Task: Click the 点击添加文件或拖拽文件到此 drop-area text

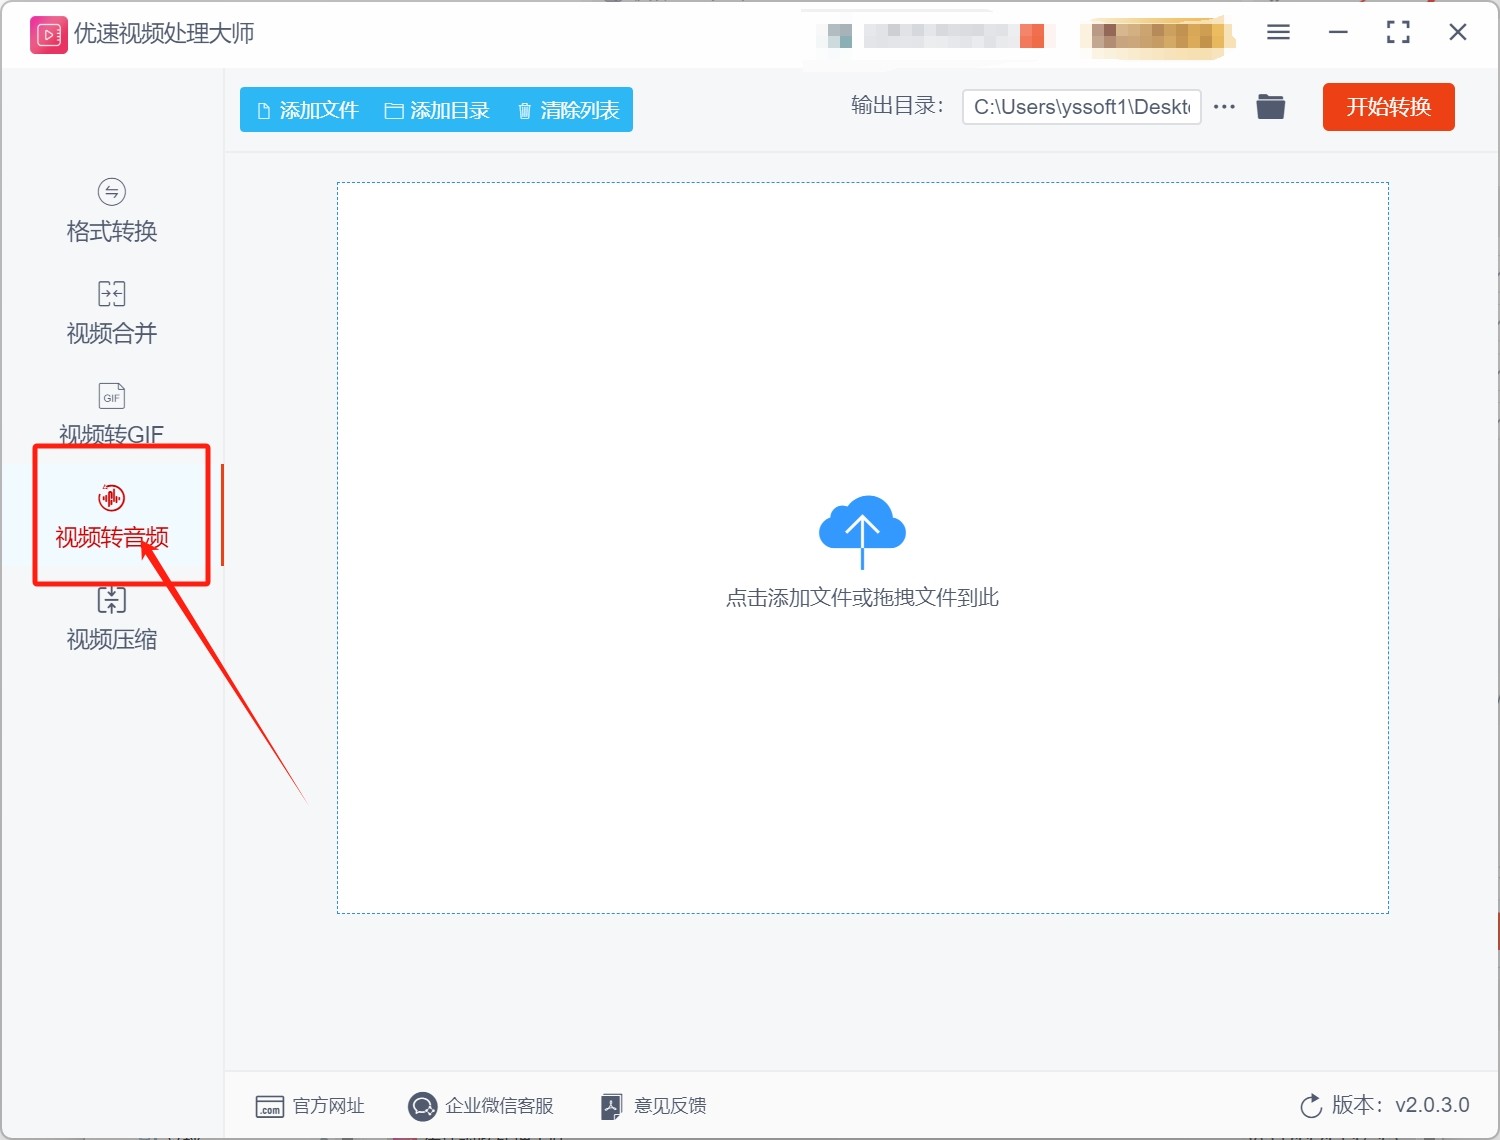Action: point(862,598)
